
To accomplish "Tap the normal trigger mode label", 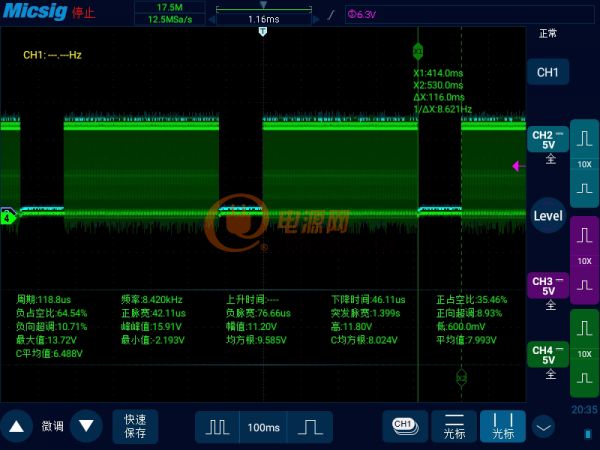I will 548,34.
